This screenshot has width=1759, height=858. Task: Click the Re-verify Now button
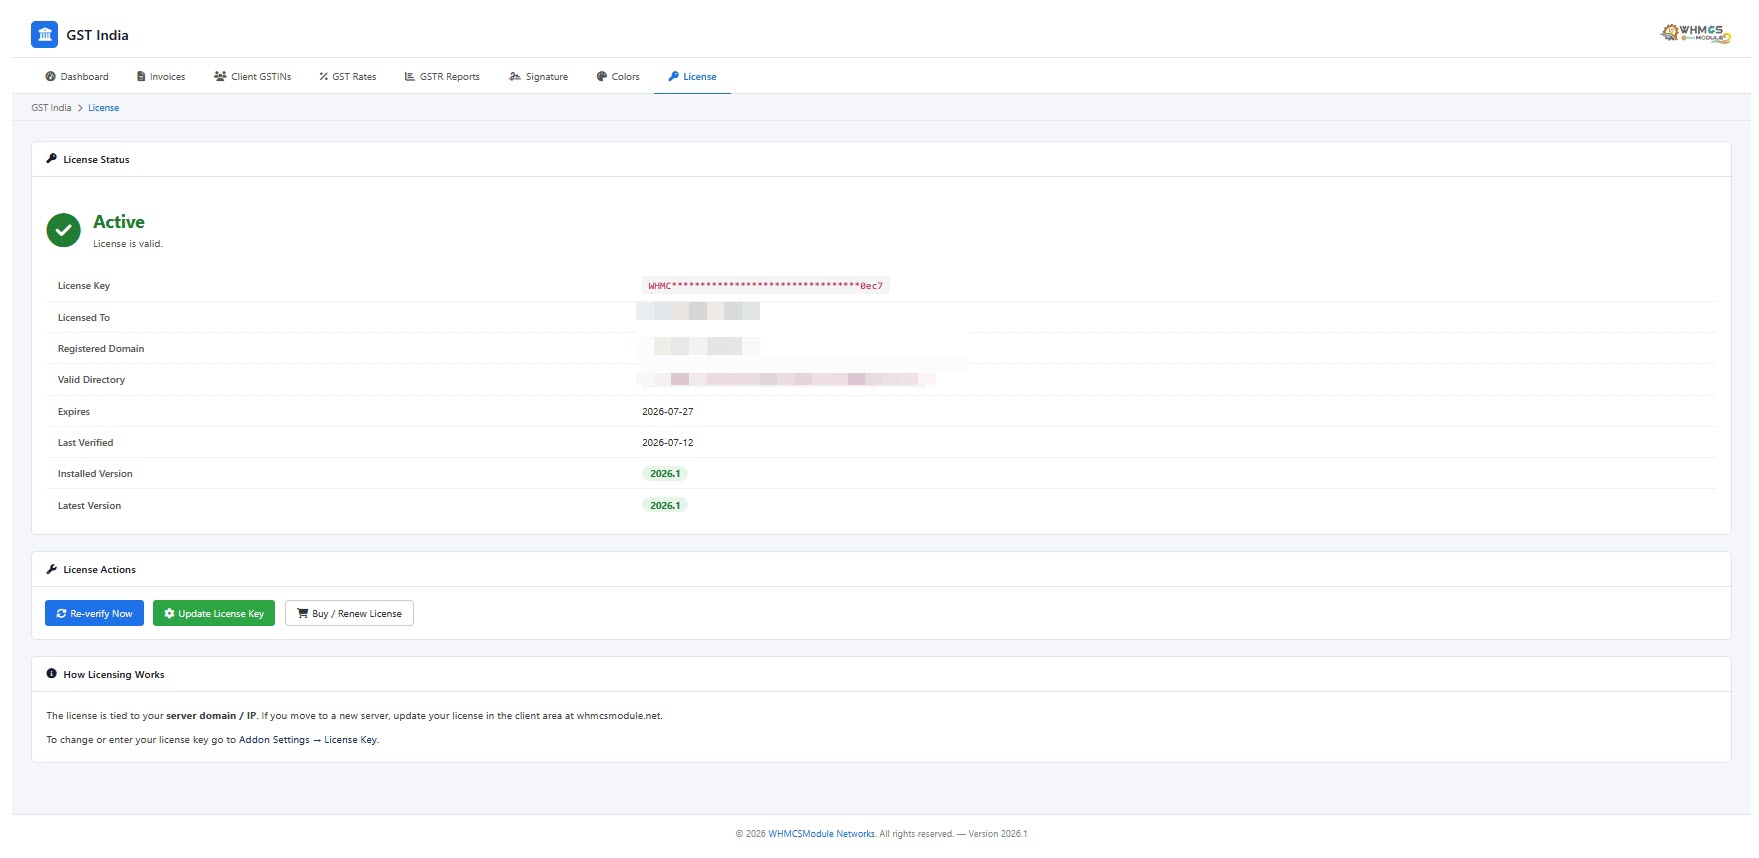(94, 613)
